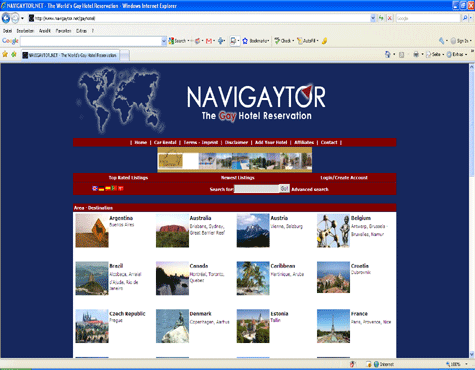Expand the search provider options arrow
This screenshot has height=370, width=475.
pyautogui.click(x=471, y=18)
